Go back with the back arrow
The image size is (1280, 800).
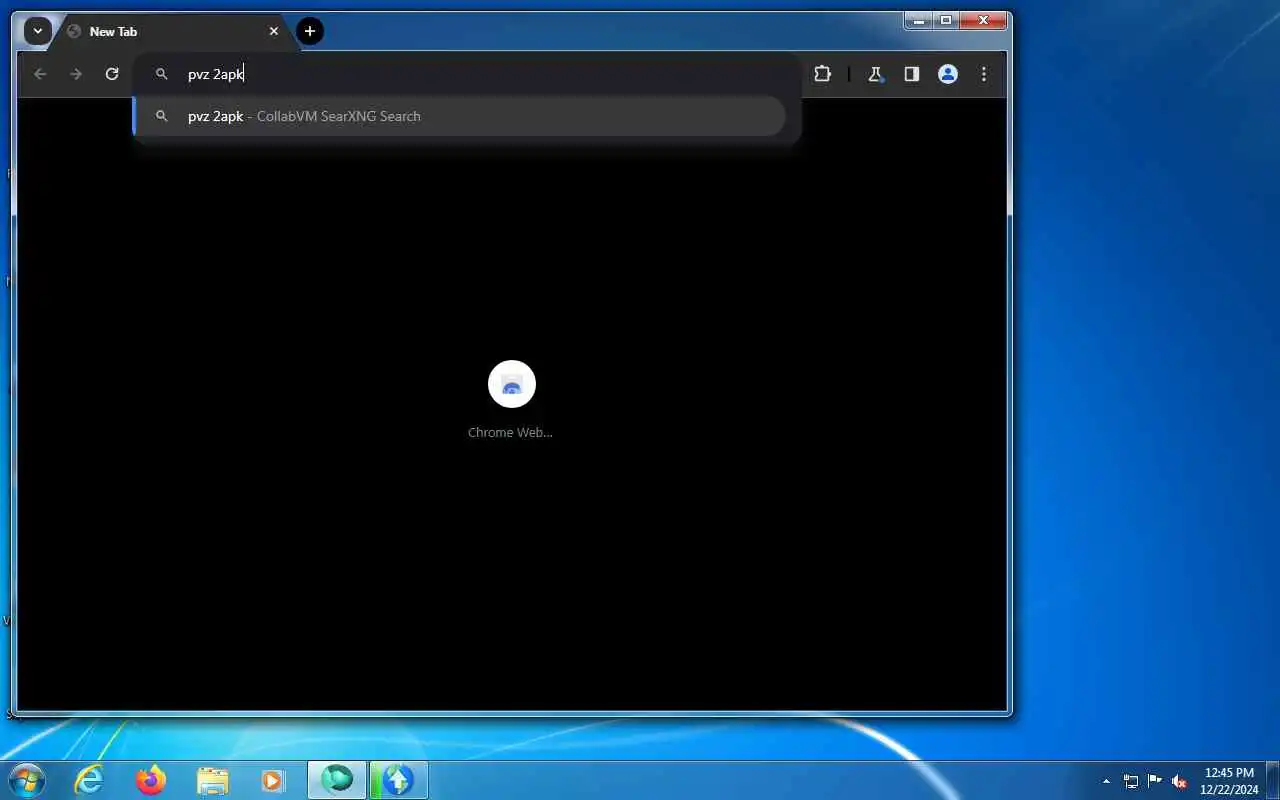click(x=40, y=74)
